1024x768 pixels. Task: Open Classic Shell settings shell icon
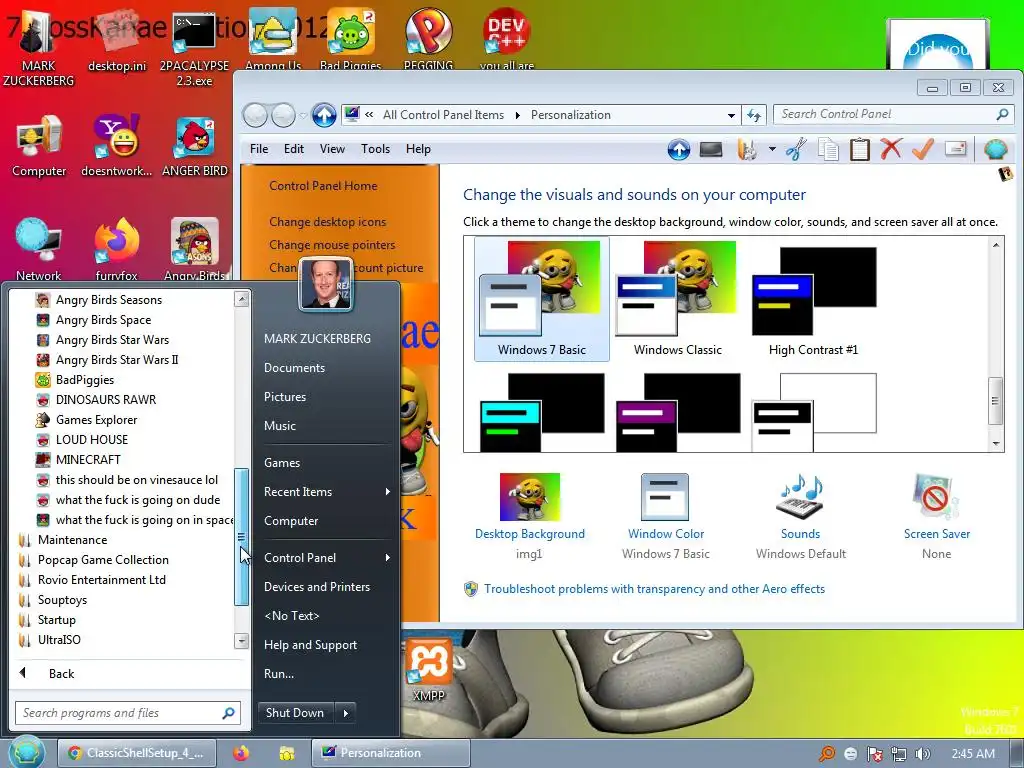[x=995, y=150]
